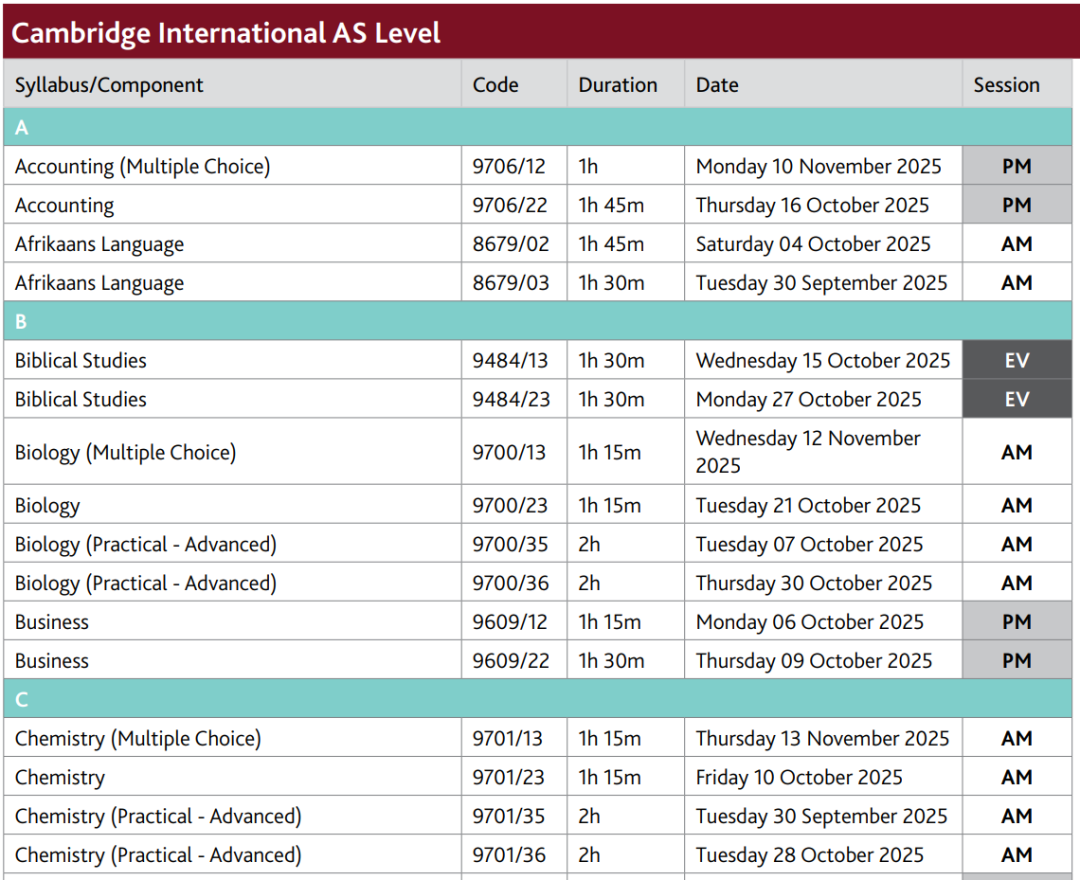Screen dimensions: 1080x880
Task: Click 'Chemistry (Multiple Choice)' cell
Action: pos(138,739)
